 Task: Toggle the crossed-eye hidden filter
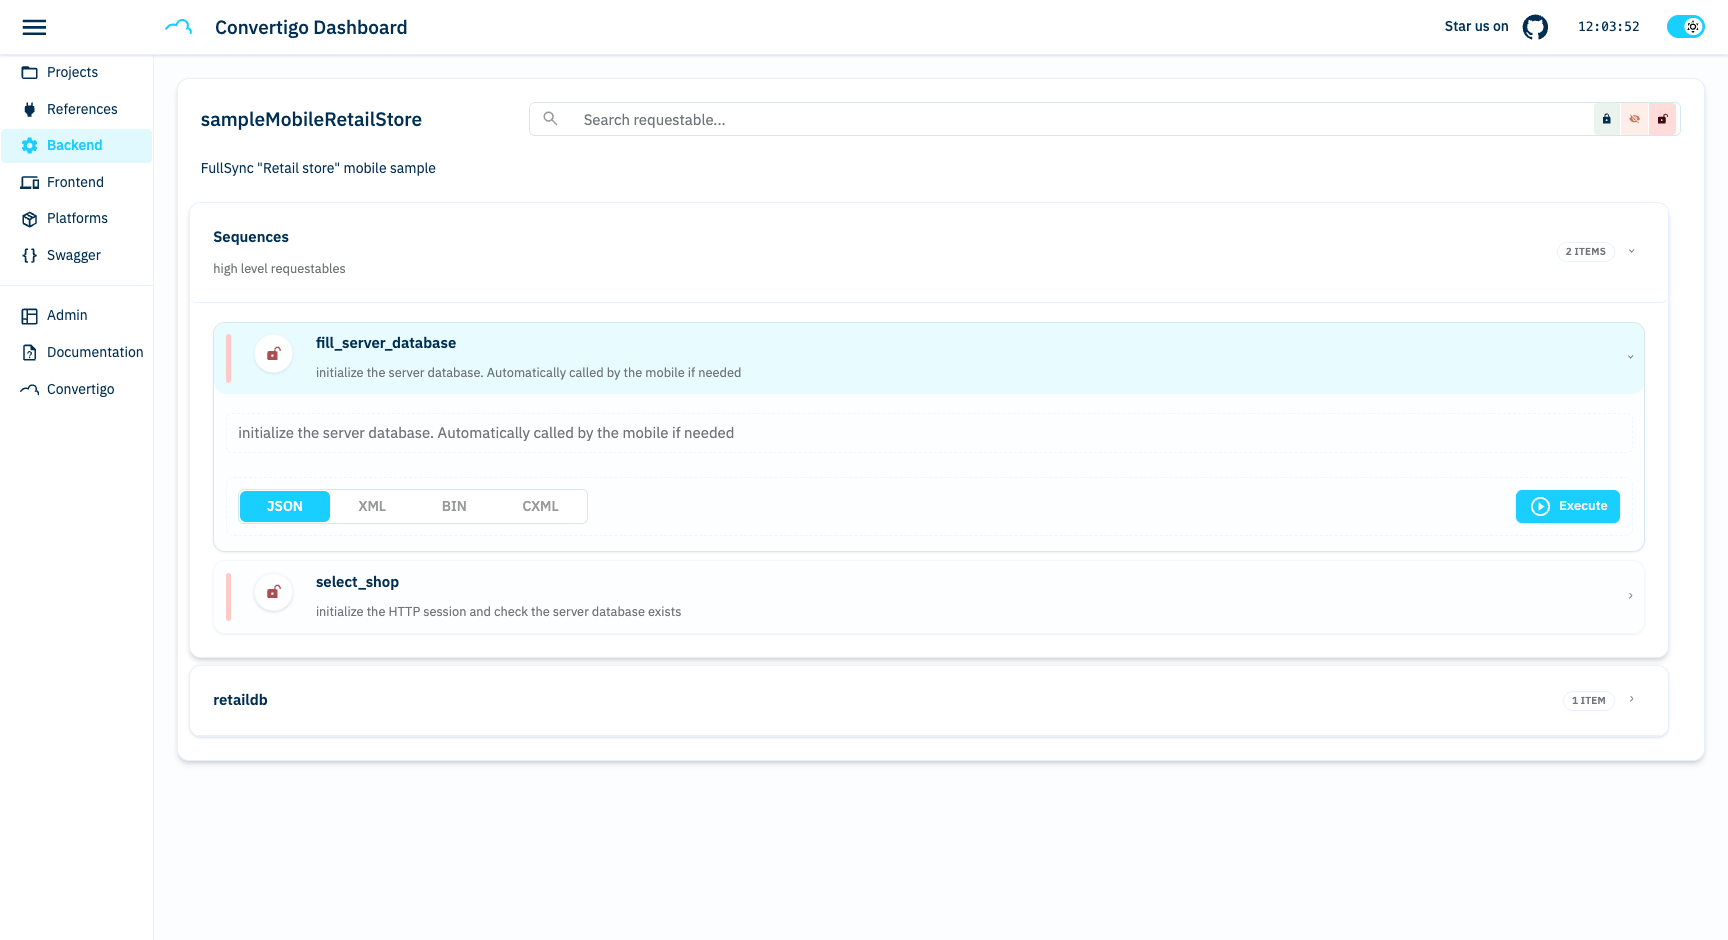[x=1635, y=119]
